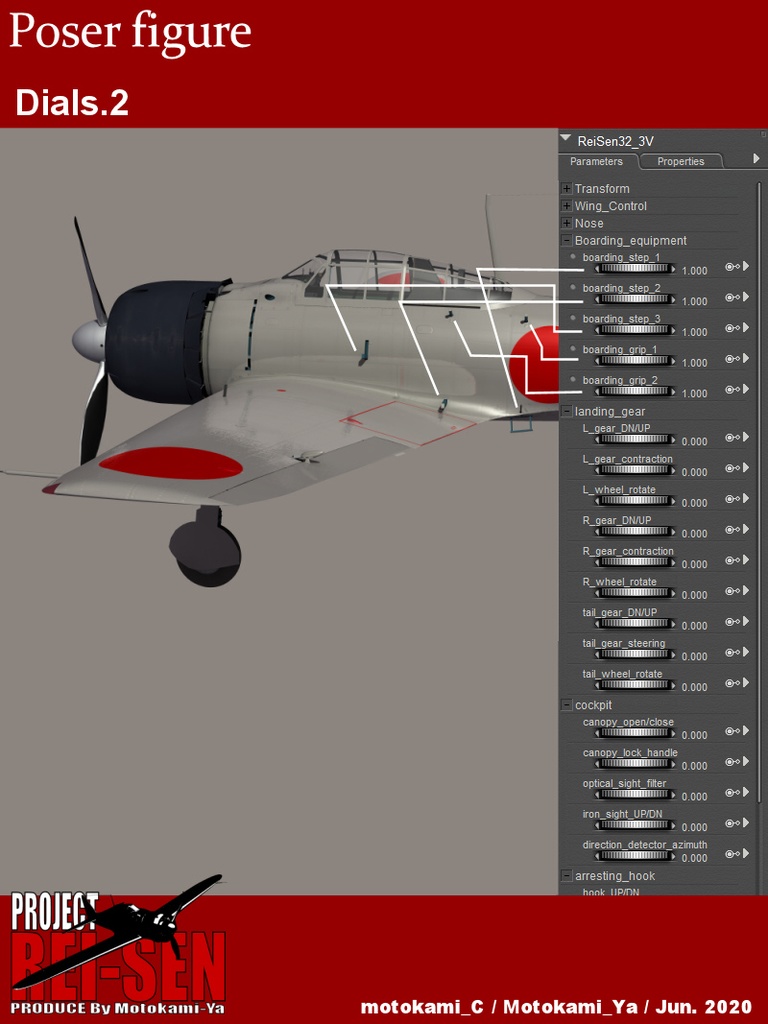Open the options arrow for boarding_step_1 dial
The height and width of the screenshot is (1024, 768).
pos(746,266)
